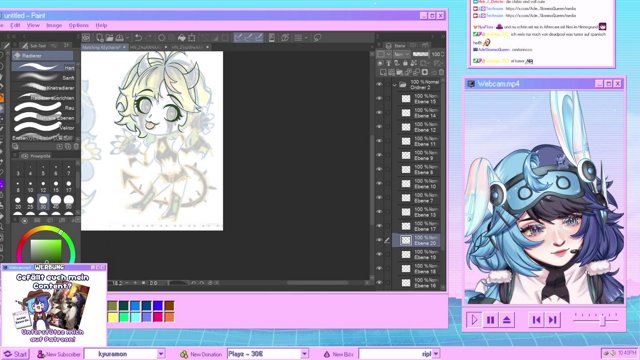
Task: Click the clip to layer below icon
Action: pyautogui.click(x=380, y=63)
